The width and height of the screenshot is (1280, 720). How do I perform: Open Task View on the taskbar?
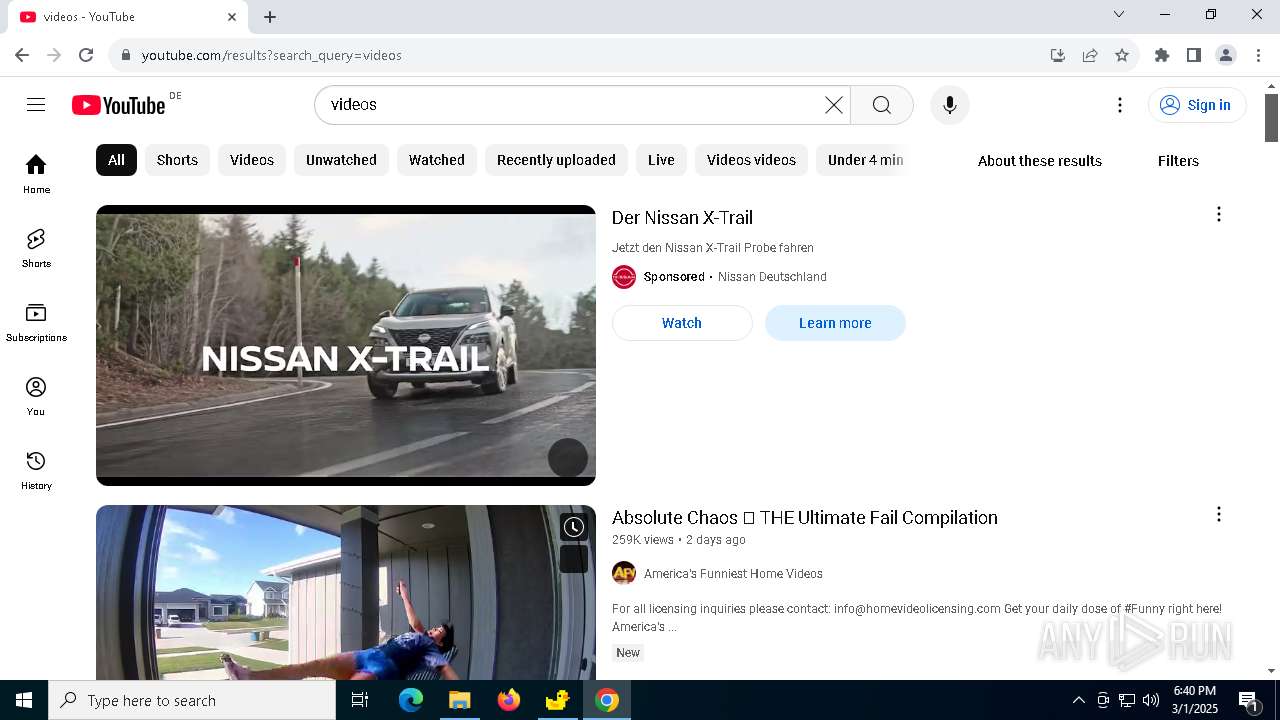pos(360,700)
